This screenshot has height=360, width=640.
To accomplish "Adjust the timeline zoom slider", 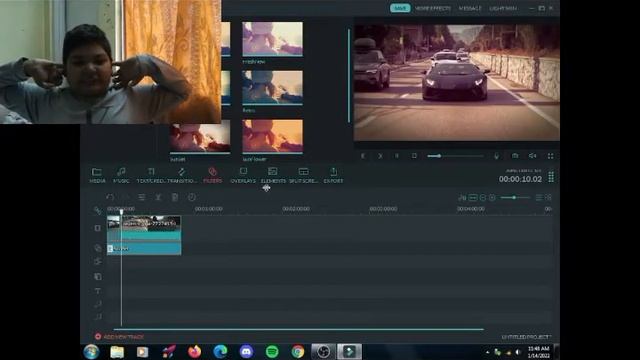I will [515, 198].
